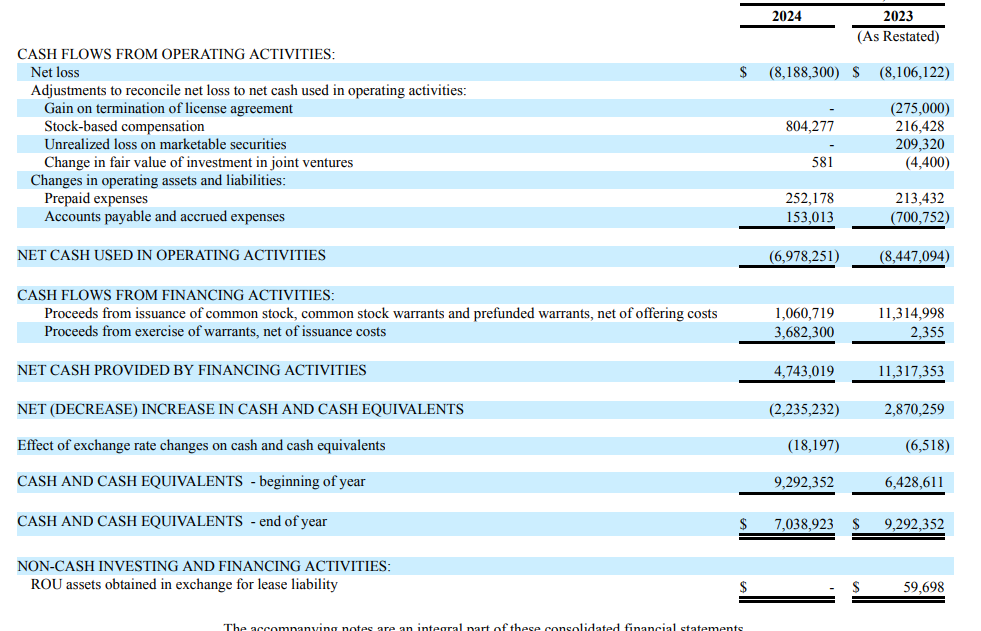
Task: Click 2024 beginning of year value 9,292,352
Action: pos(804,483)
